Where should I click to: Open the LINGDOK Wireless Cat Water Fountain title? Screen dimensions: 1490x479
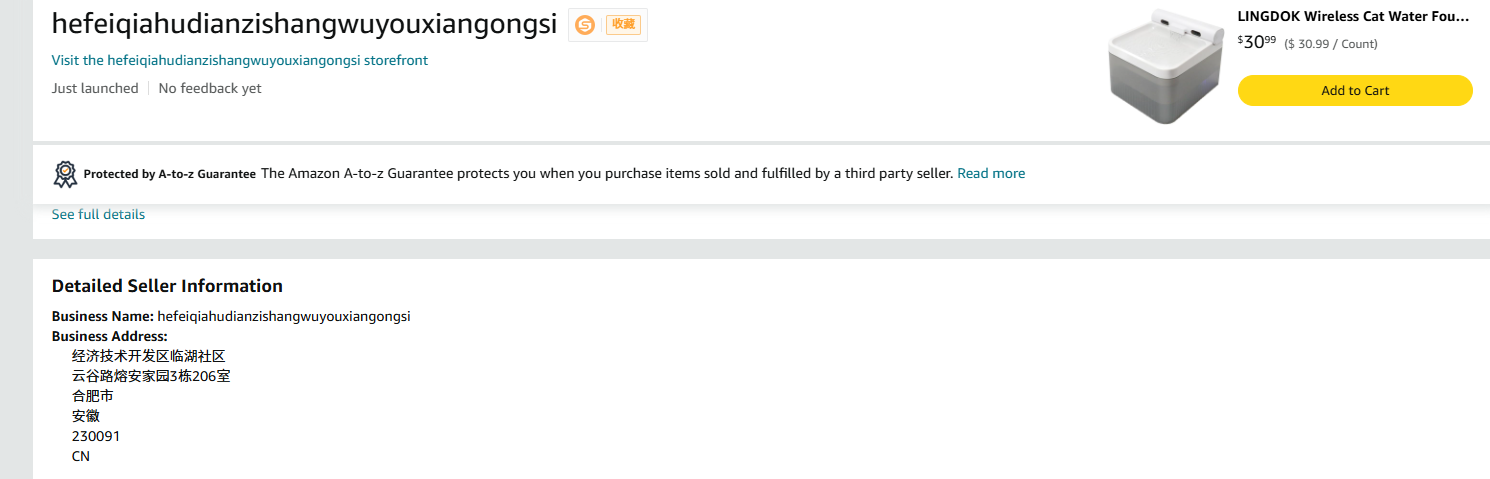pyautogui.click(x=1353, y=16)
